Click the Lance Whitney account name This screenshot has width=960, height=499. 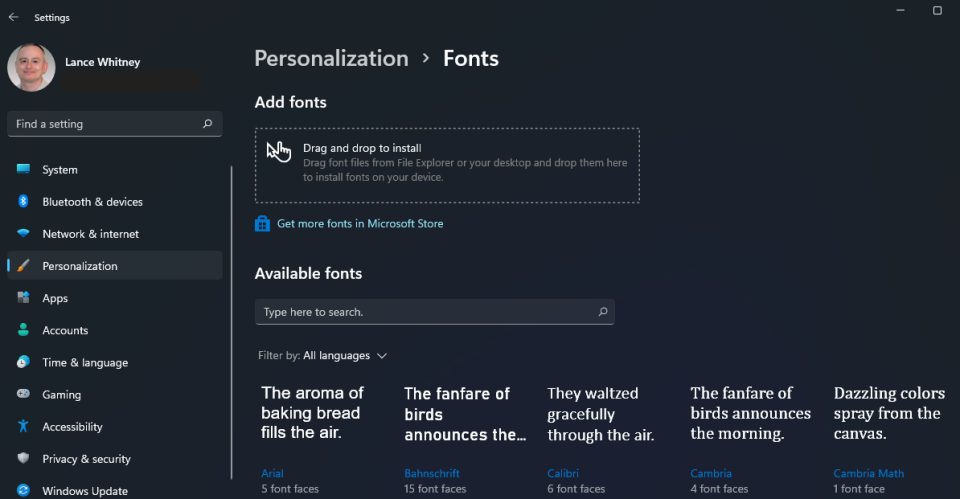click(103, 62)
